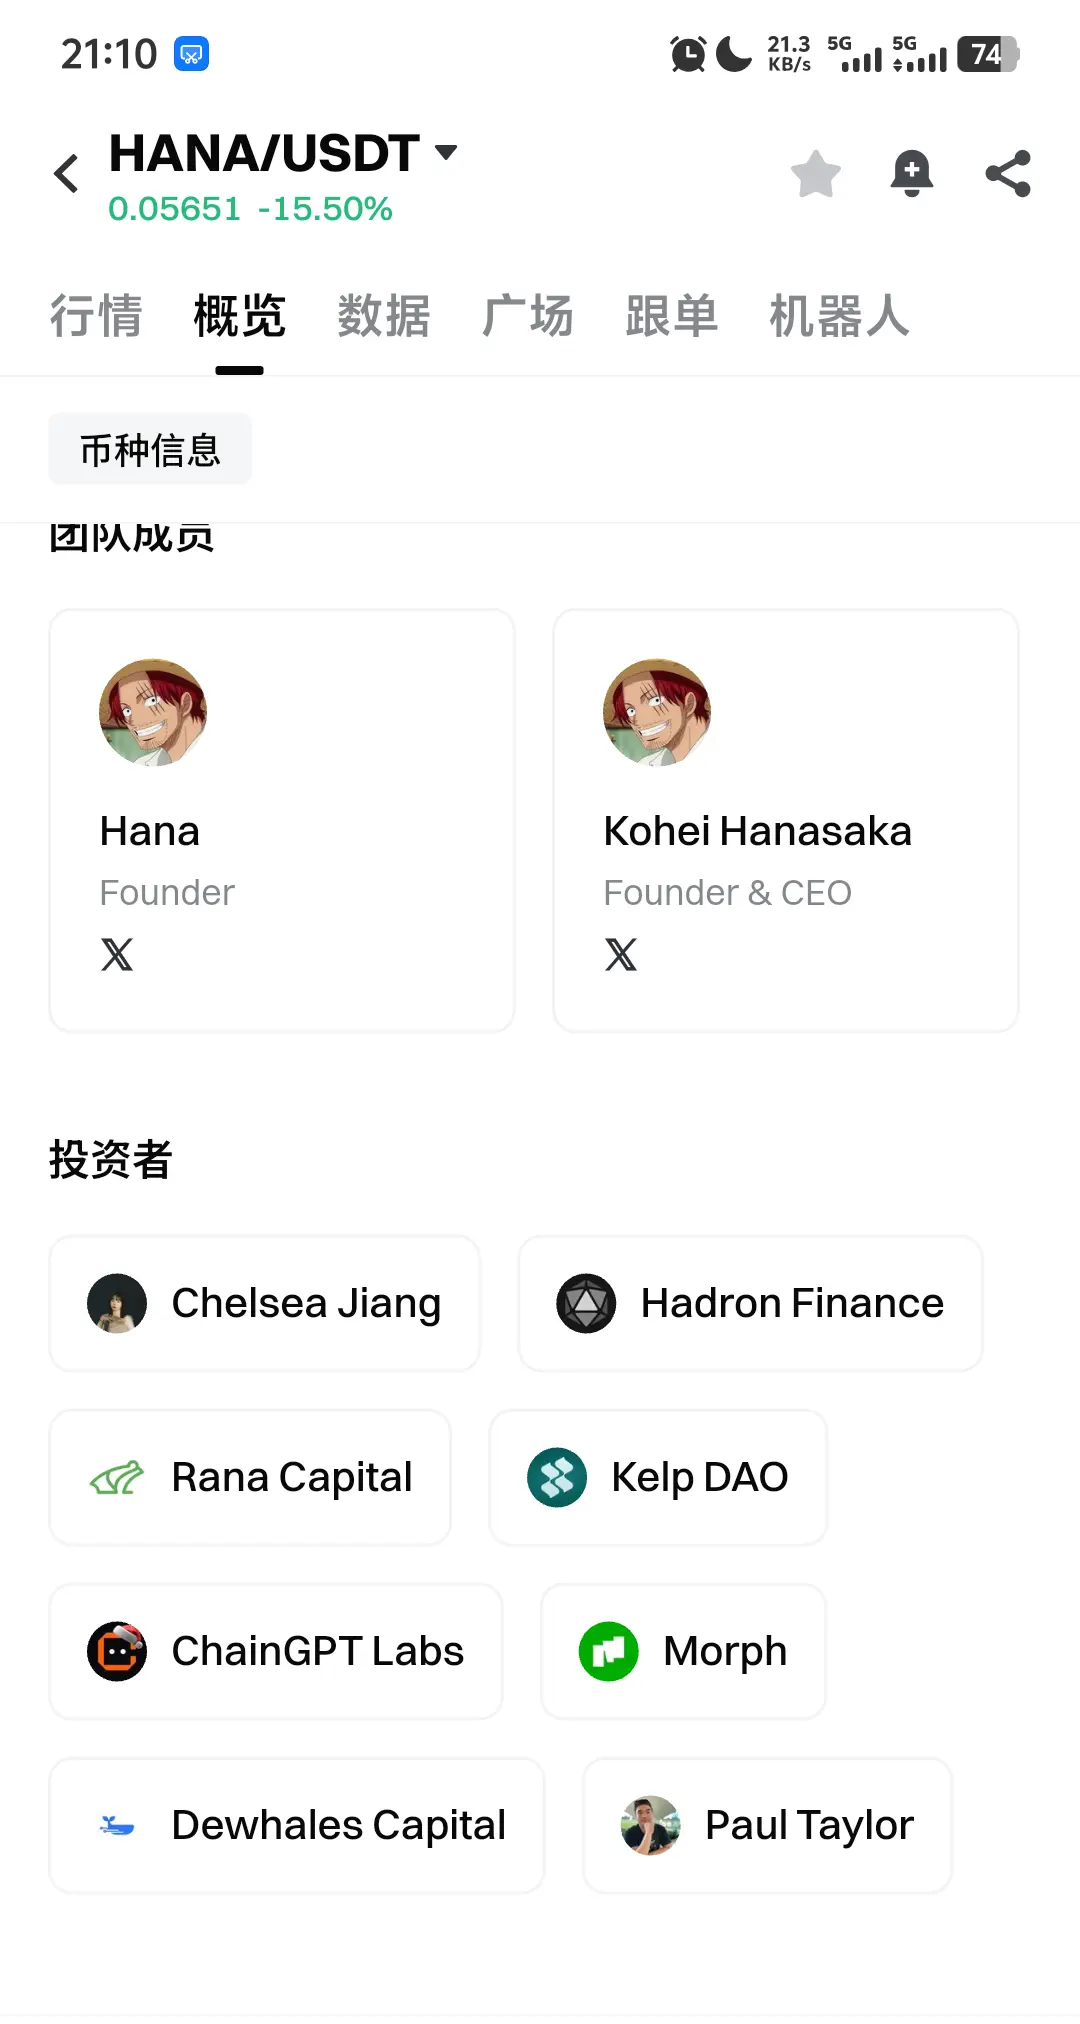The width and height of the screenshot is (1080, 2024).
Task: Tap the share icon
Action: point(1008,174)
